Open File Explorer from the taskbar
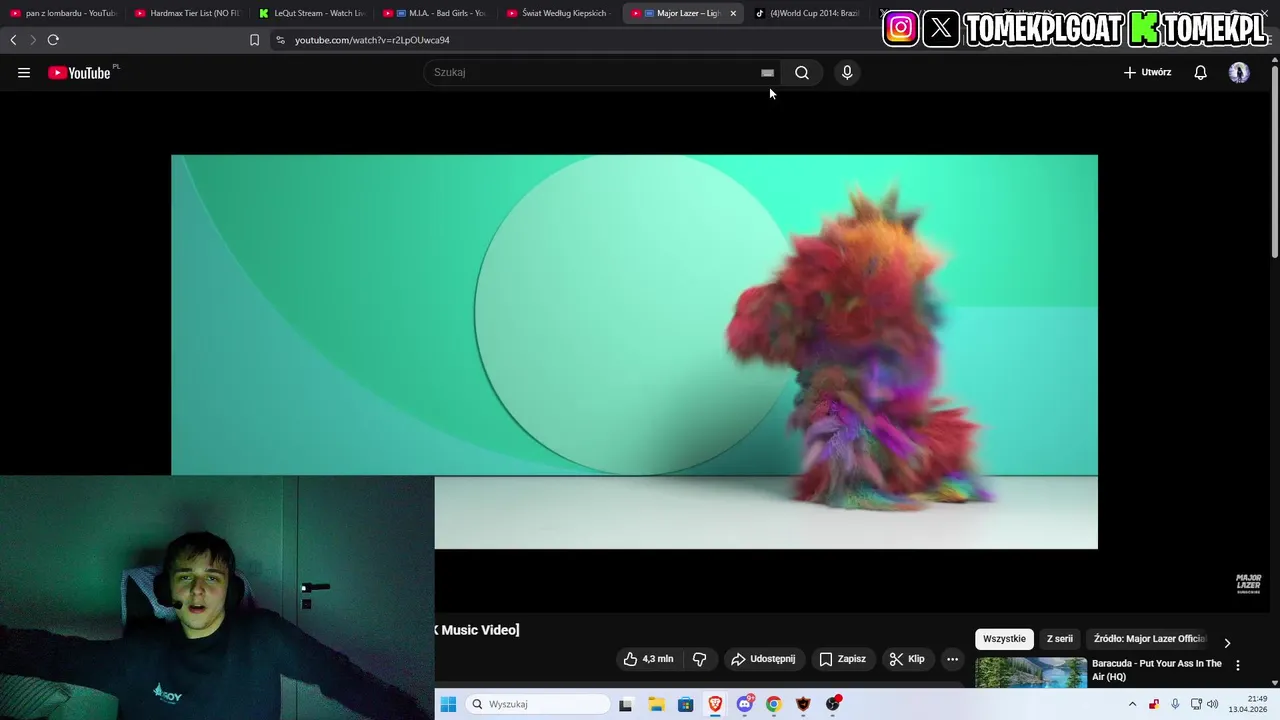 656,704
